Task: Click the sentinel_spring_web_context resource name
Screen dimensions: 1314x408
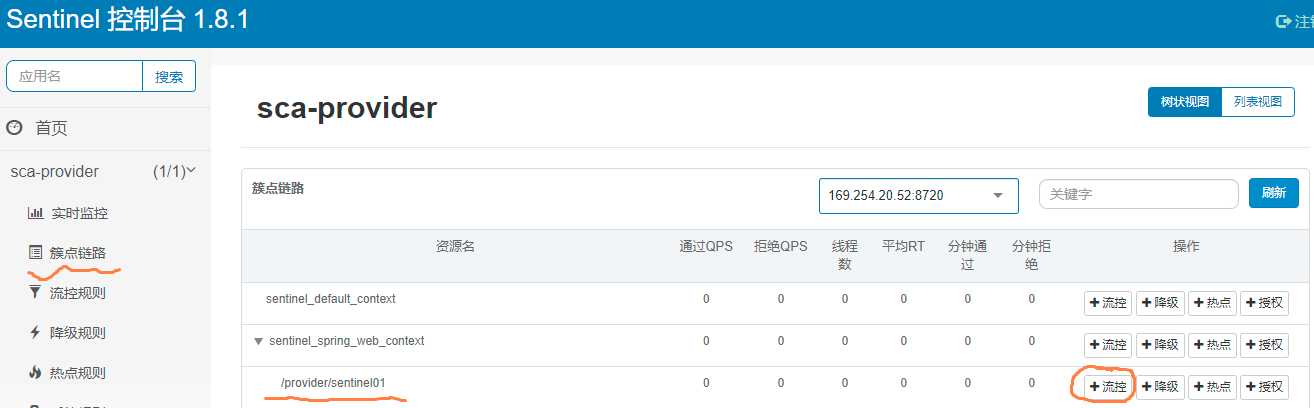Action: (347, 341)
